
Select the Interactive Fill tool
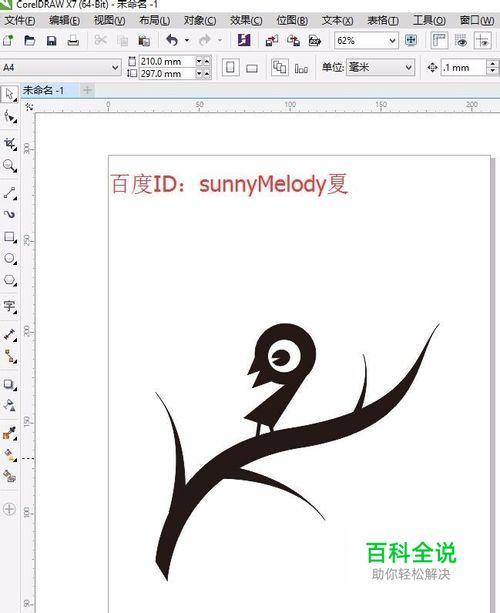point(9,455)
